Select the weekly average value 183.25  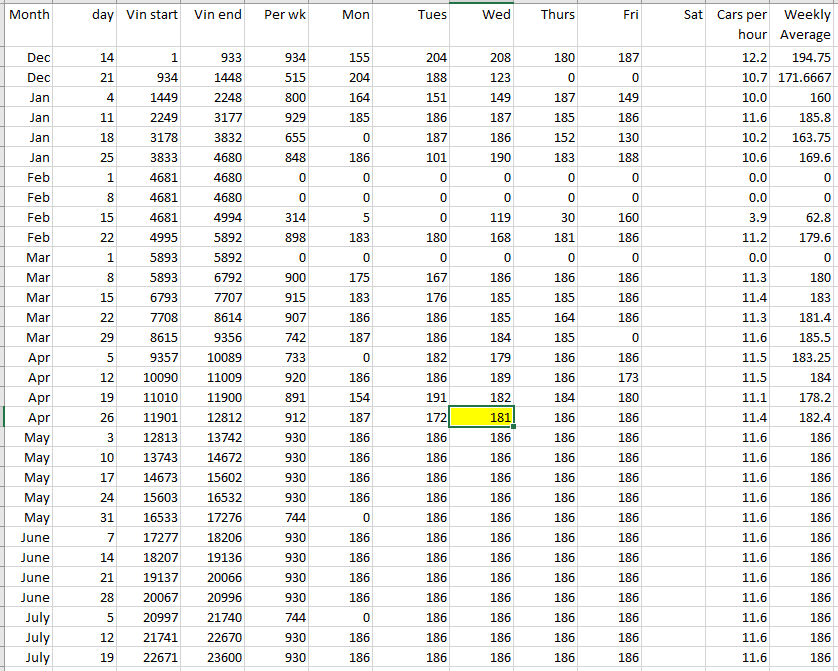[x=805, y=357]
